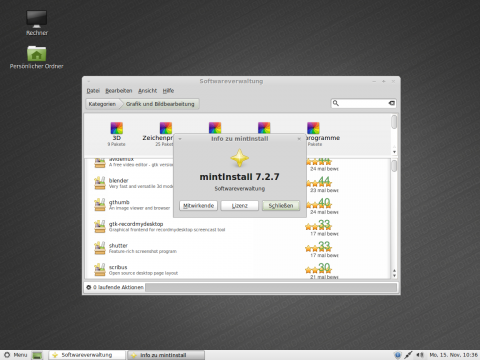Open the Ansicht menu
Screen dimensions: 480x360
point(147,91)
